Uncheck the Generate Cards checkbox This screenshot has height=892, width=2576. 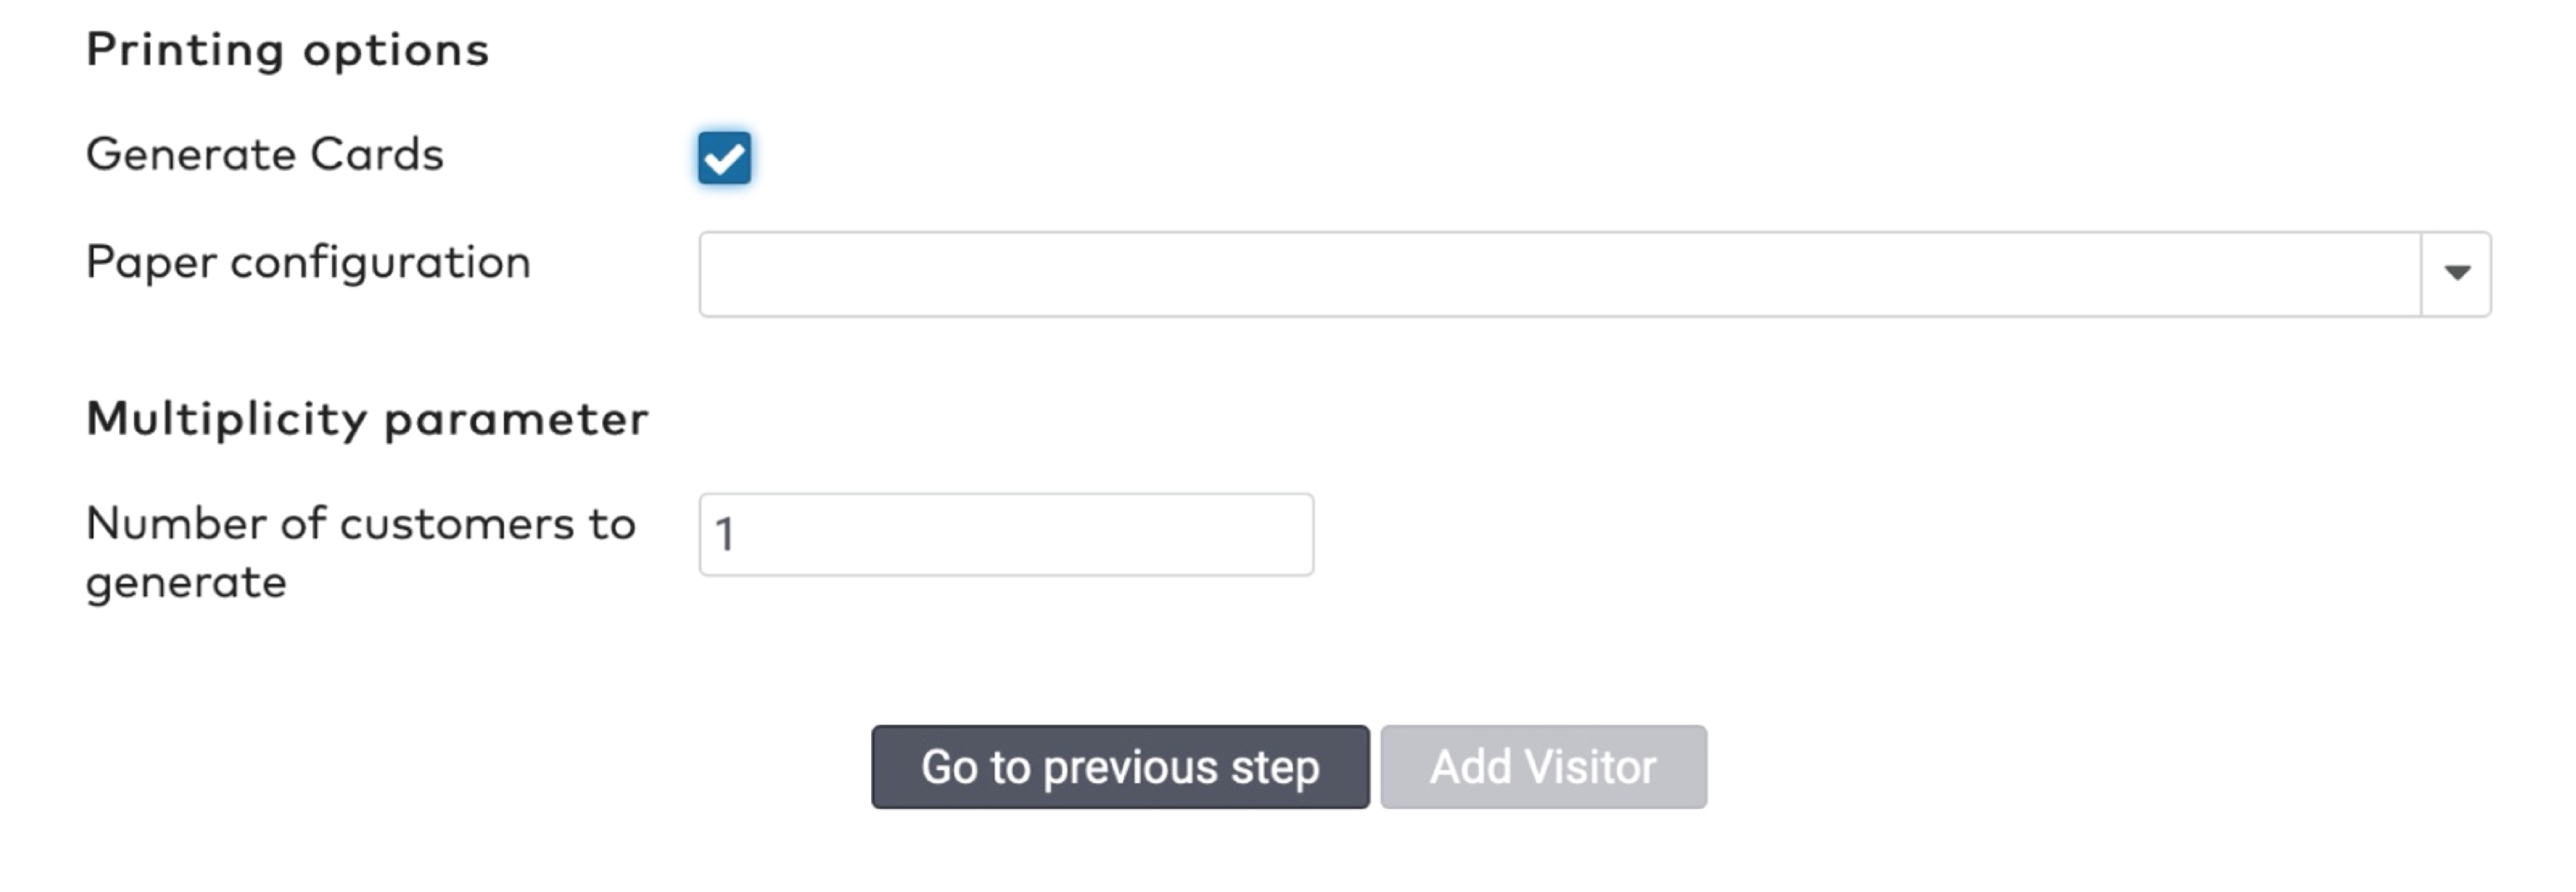[724, 158]
